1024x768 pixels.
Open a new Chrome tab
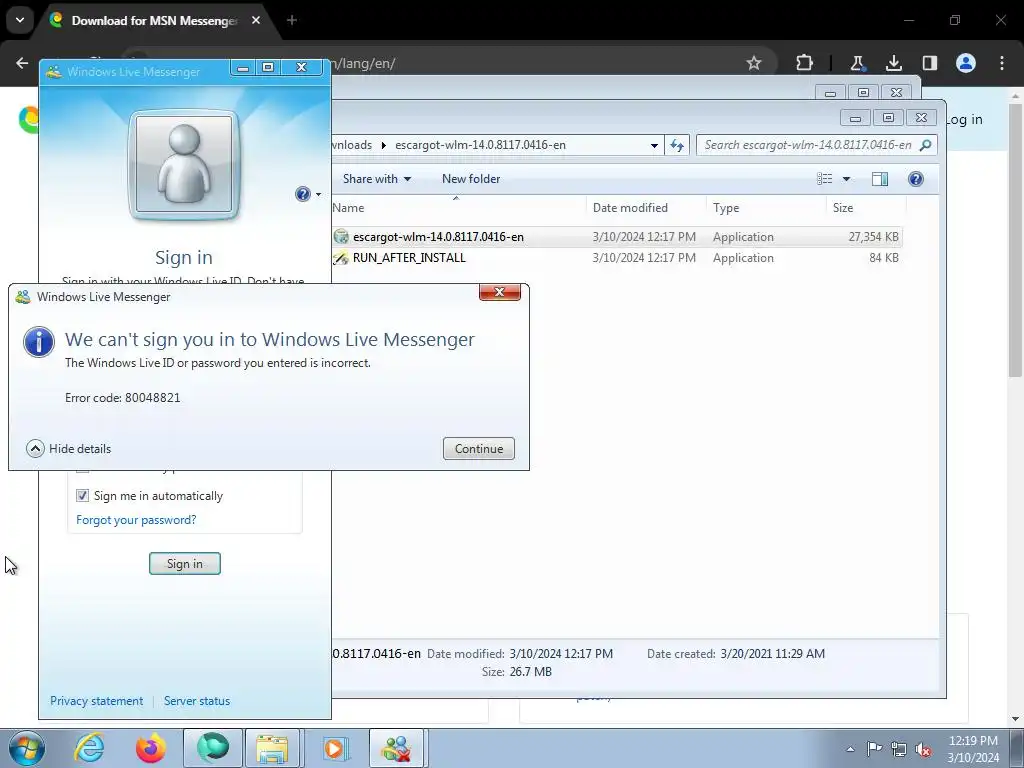pyautogui.click(x=292, y=20)
